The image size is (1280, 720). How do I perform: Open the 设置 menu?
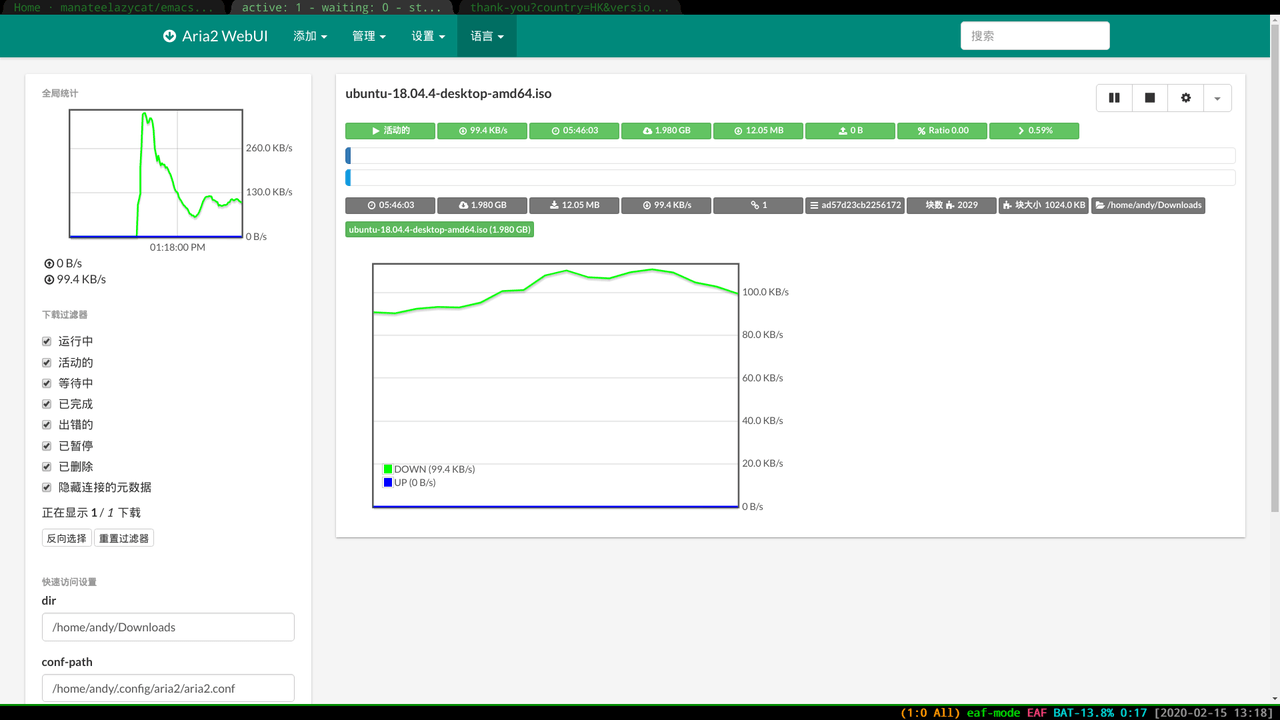[428, 36]
